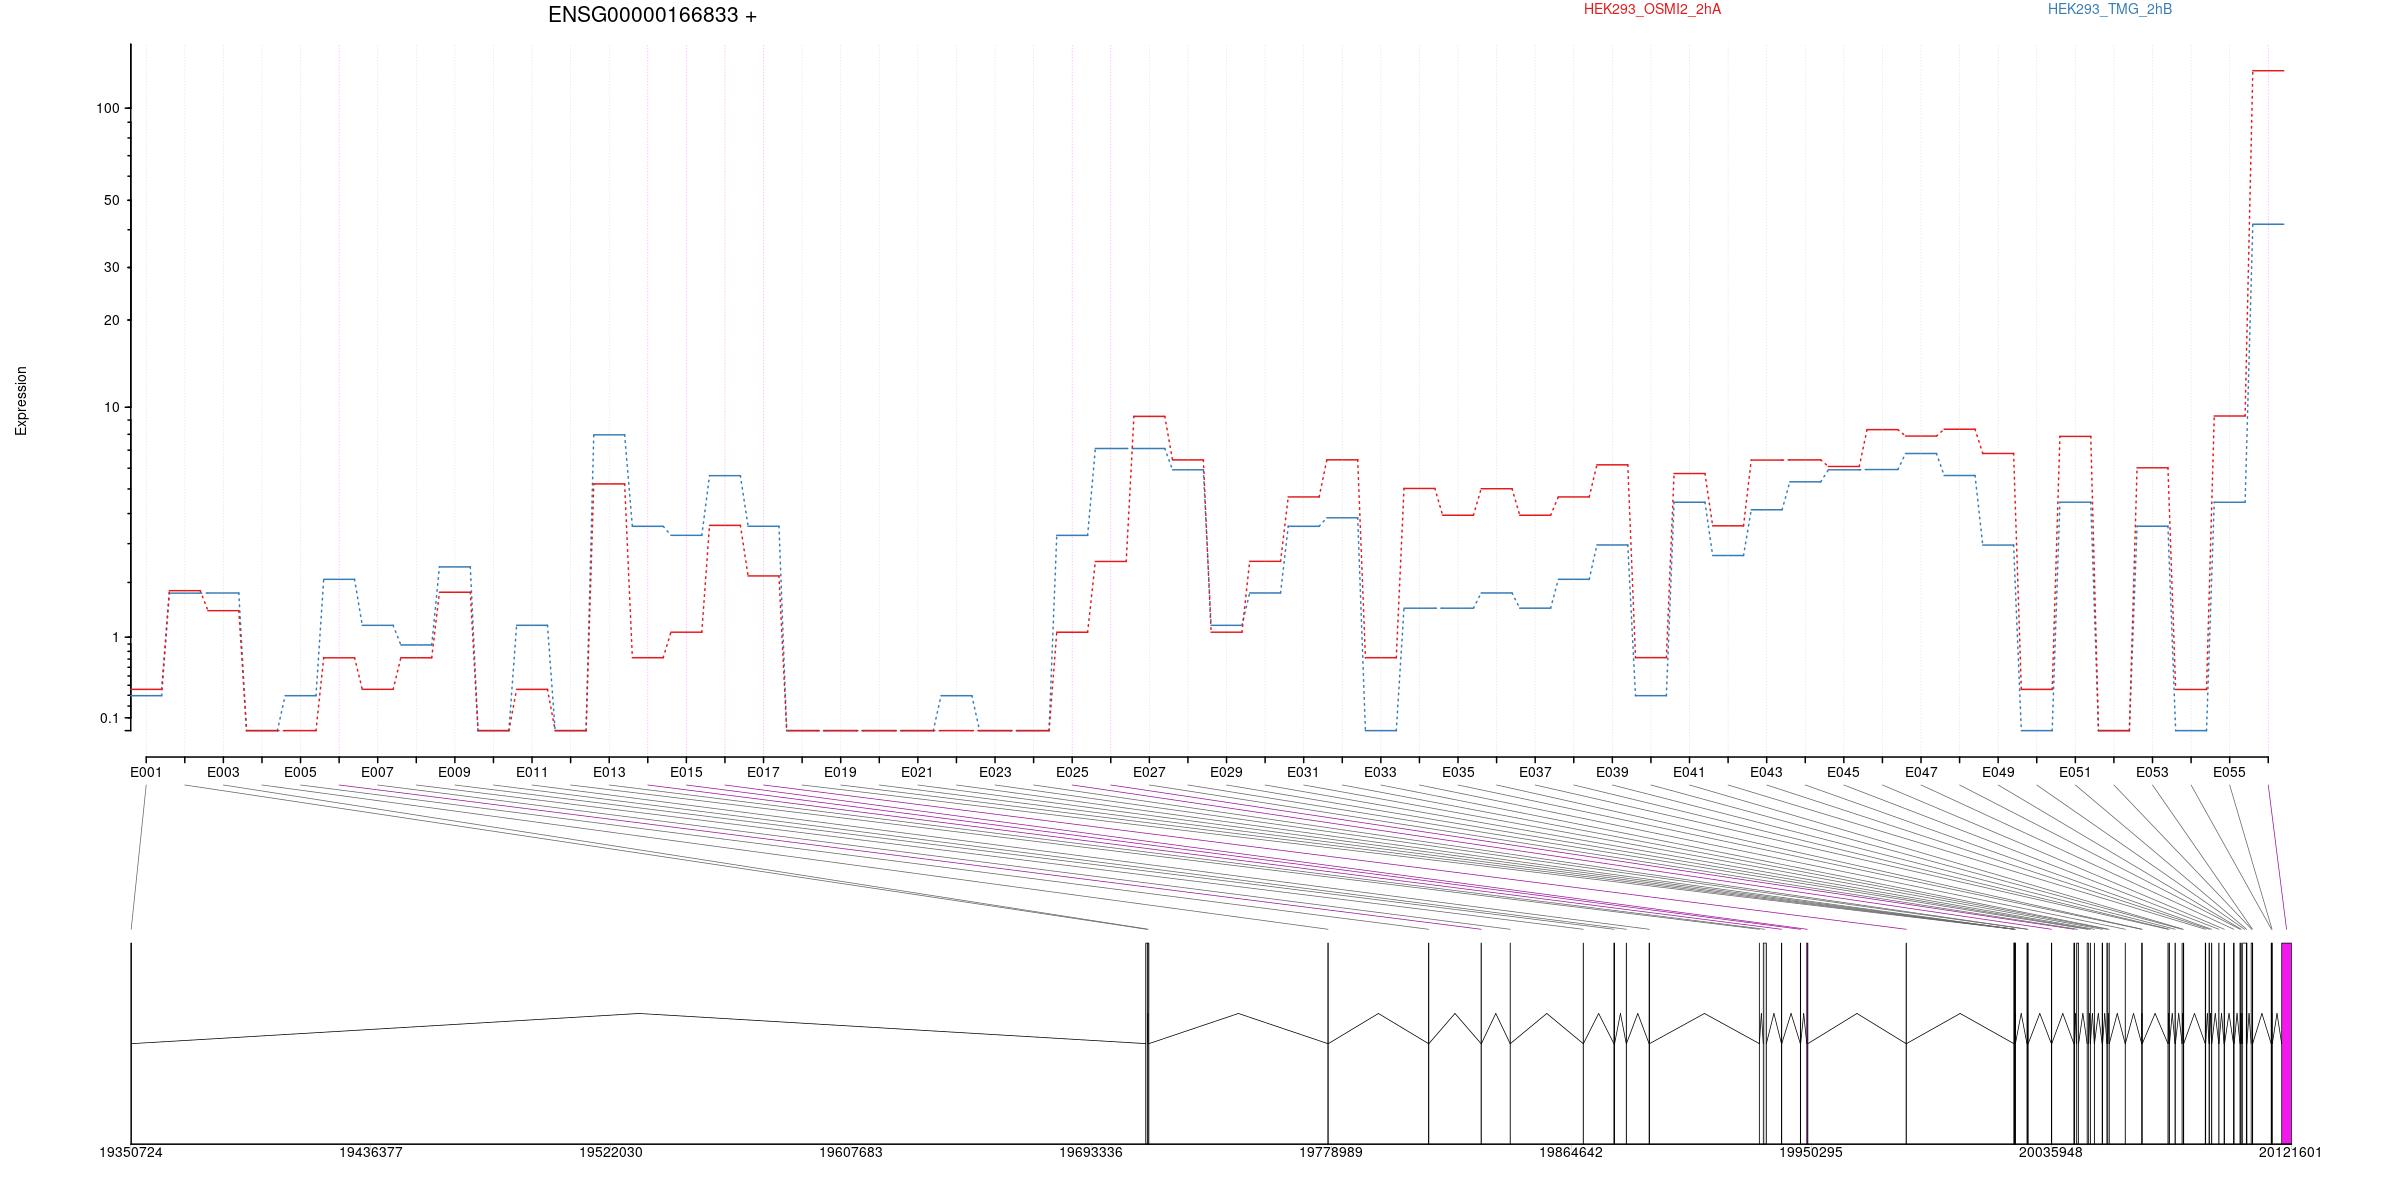Click the blue segment at the final exon
This screenshot has width=2400, height=1200.
click(2268, 224)
